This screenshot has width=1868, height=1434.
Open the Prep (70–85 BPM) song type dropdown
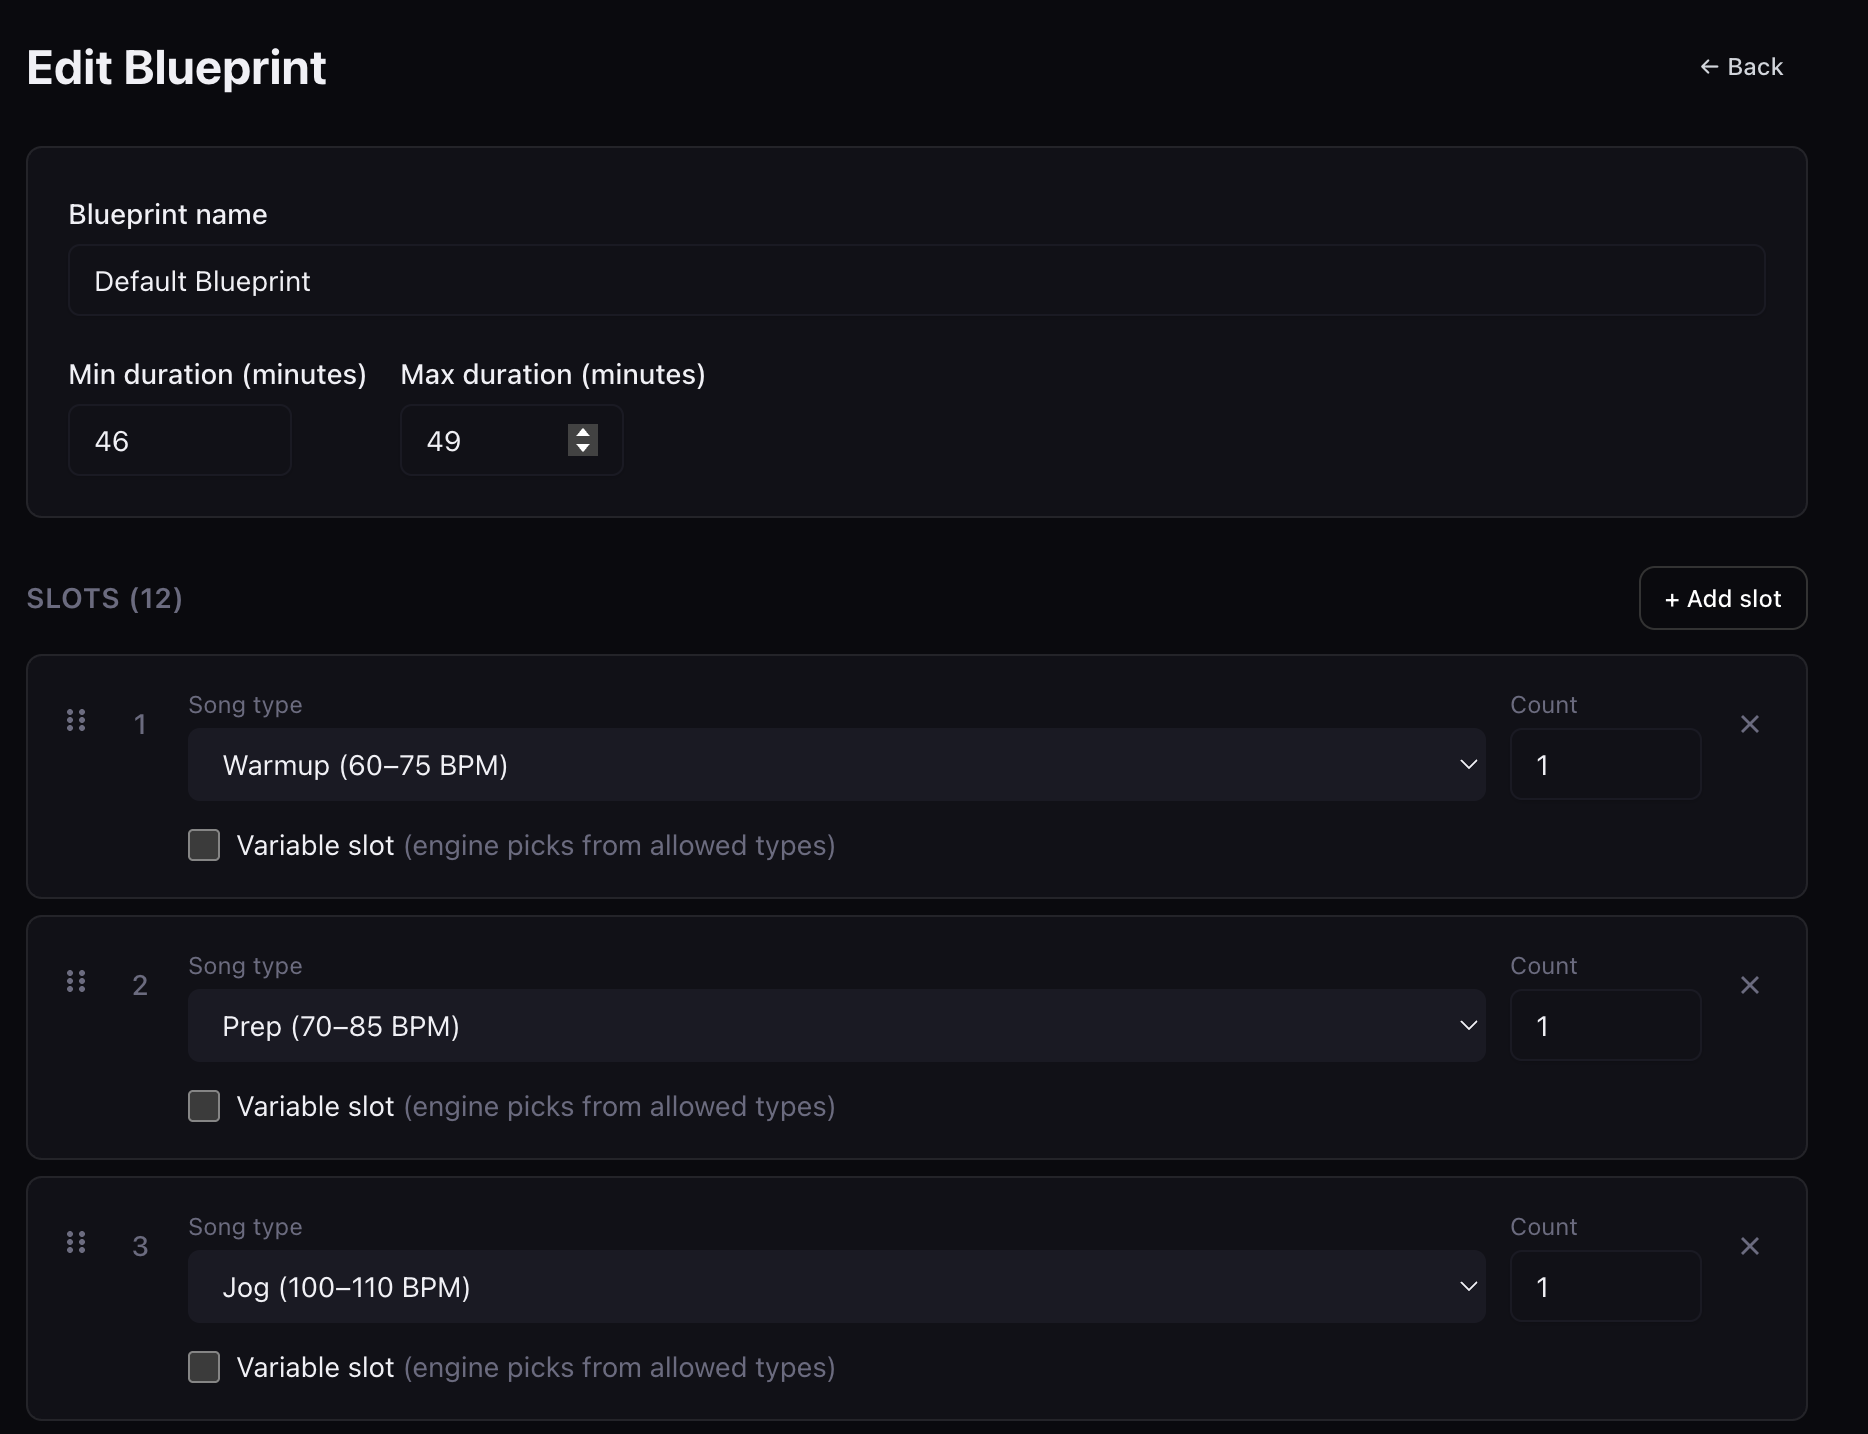[836, 1026]
